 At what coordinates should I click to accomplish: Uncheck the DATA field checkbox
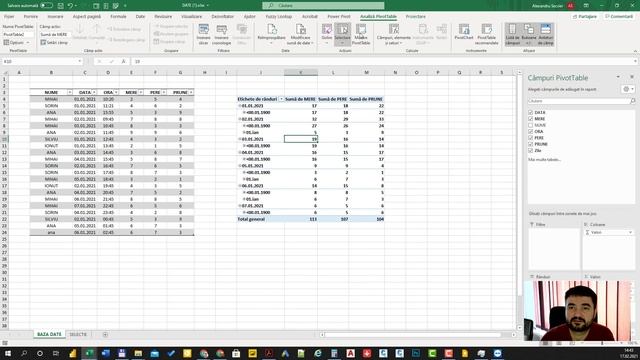(531, 112)
